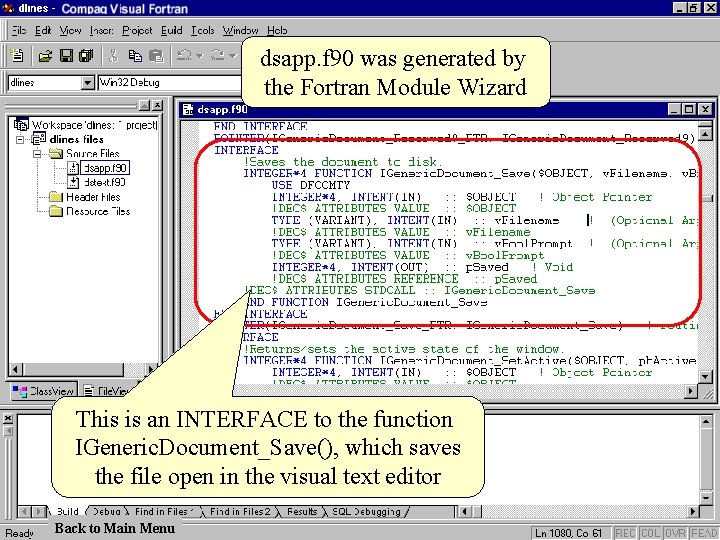Open the Project menu

(x=137, y=30)
